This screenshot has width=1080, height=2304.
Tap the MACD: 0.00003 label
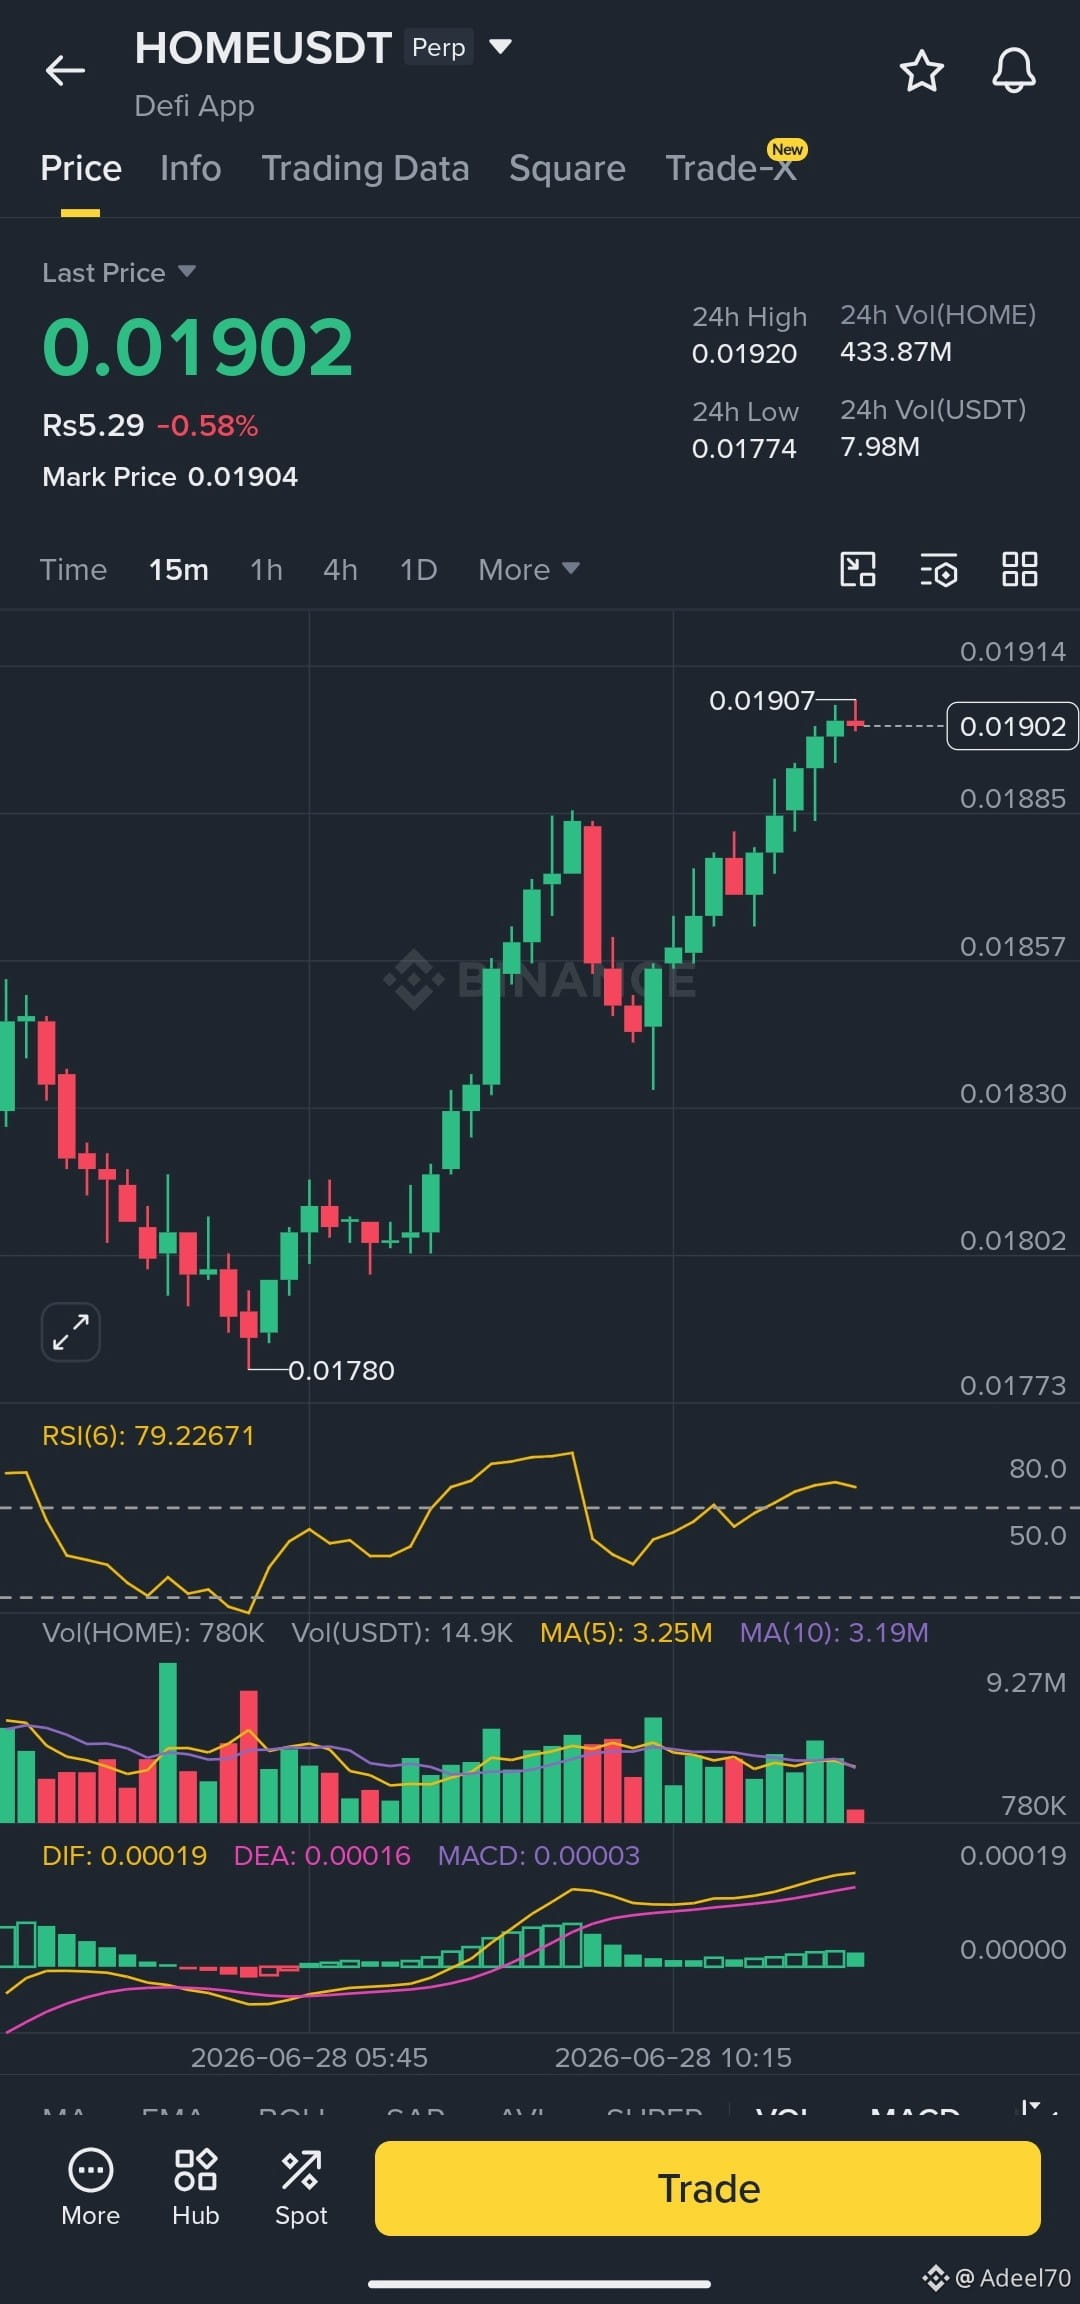point(539,1855)
